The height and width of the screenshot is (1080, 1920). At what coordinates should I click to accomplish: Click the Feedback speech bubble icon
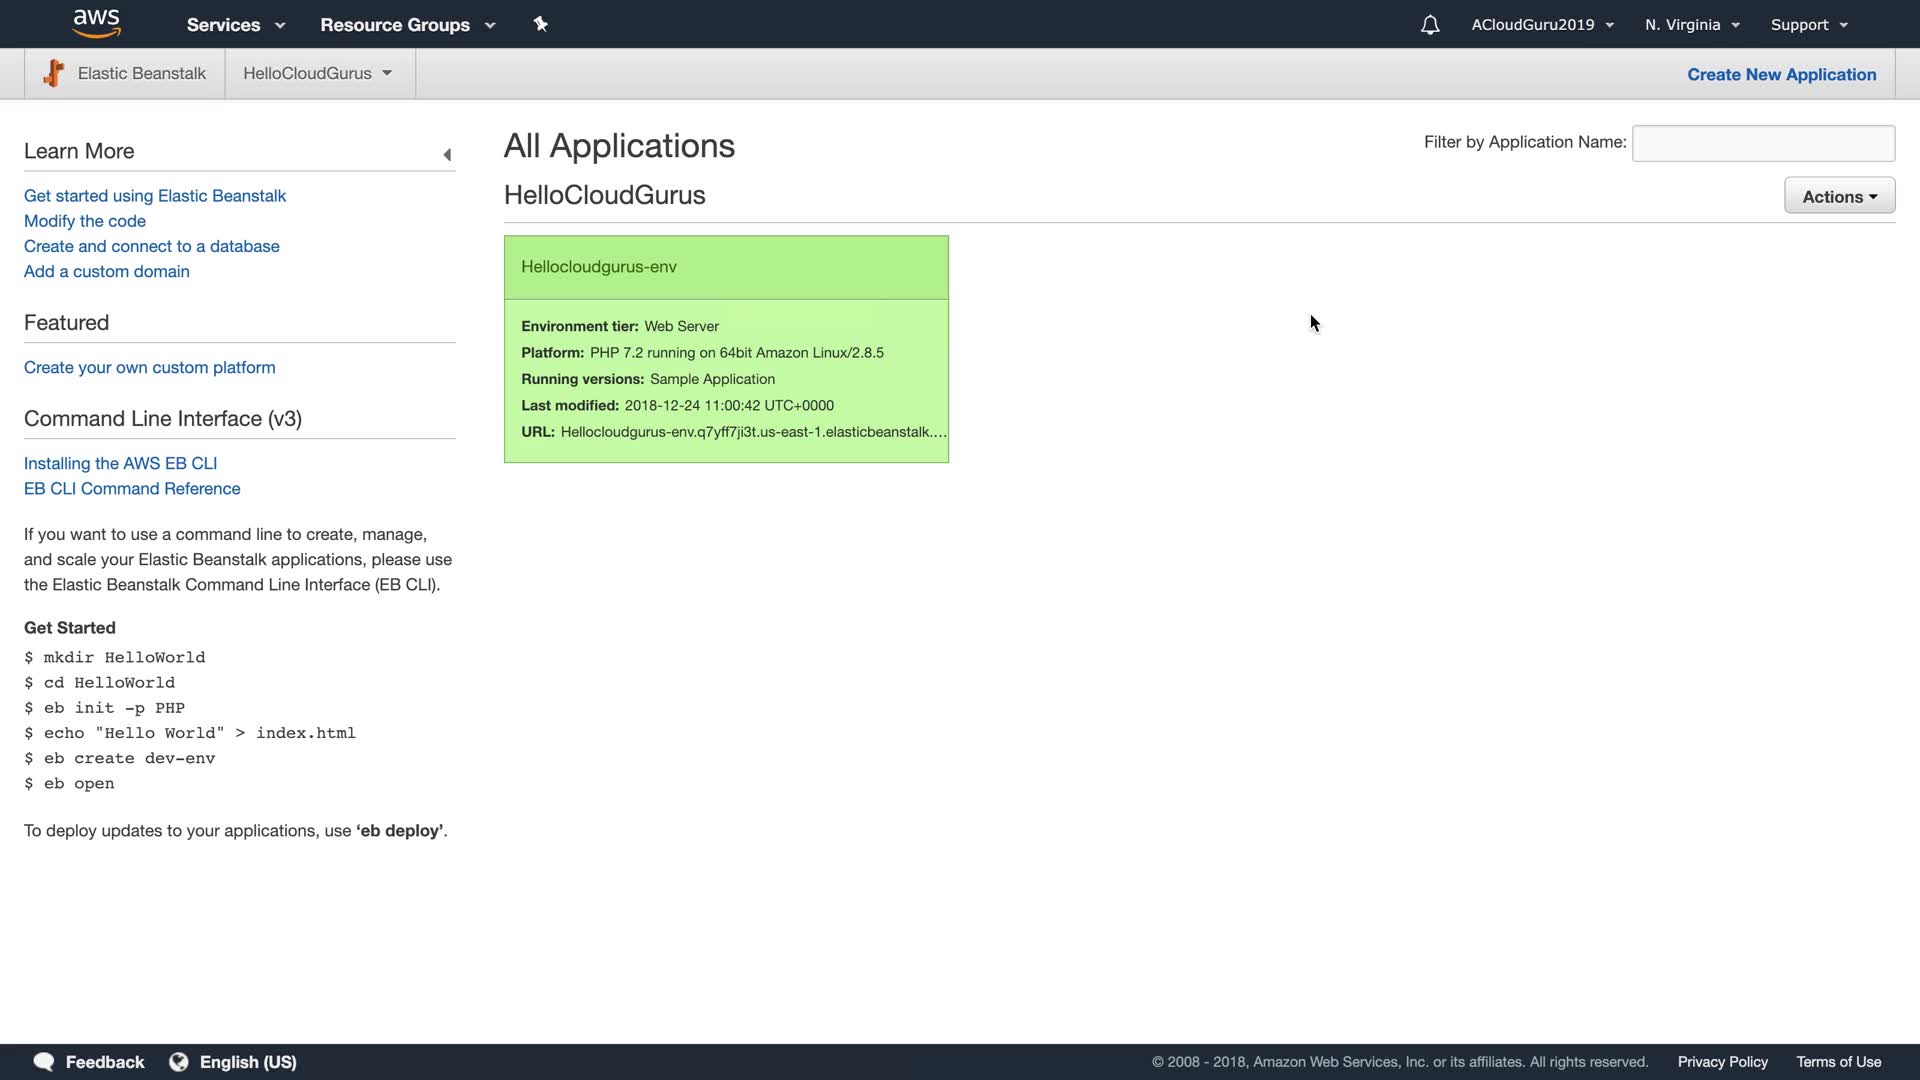click(x=43, y=1062)
